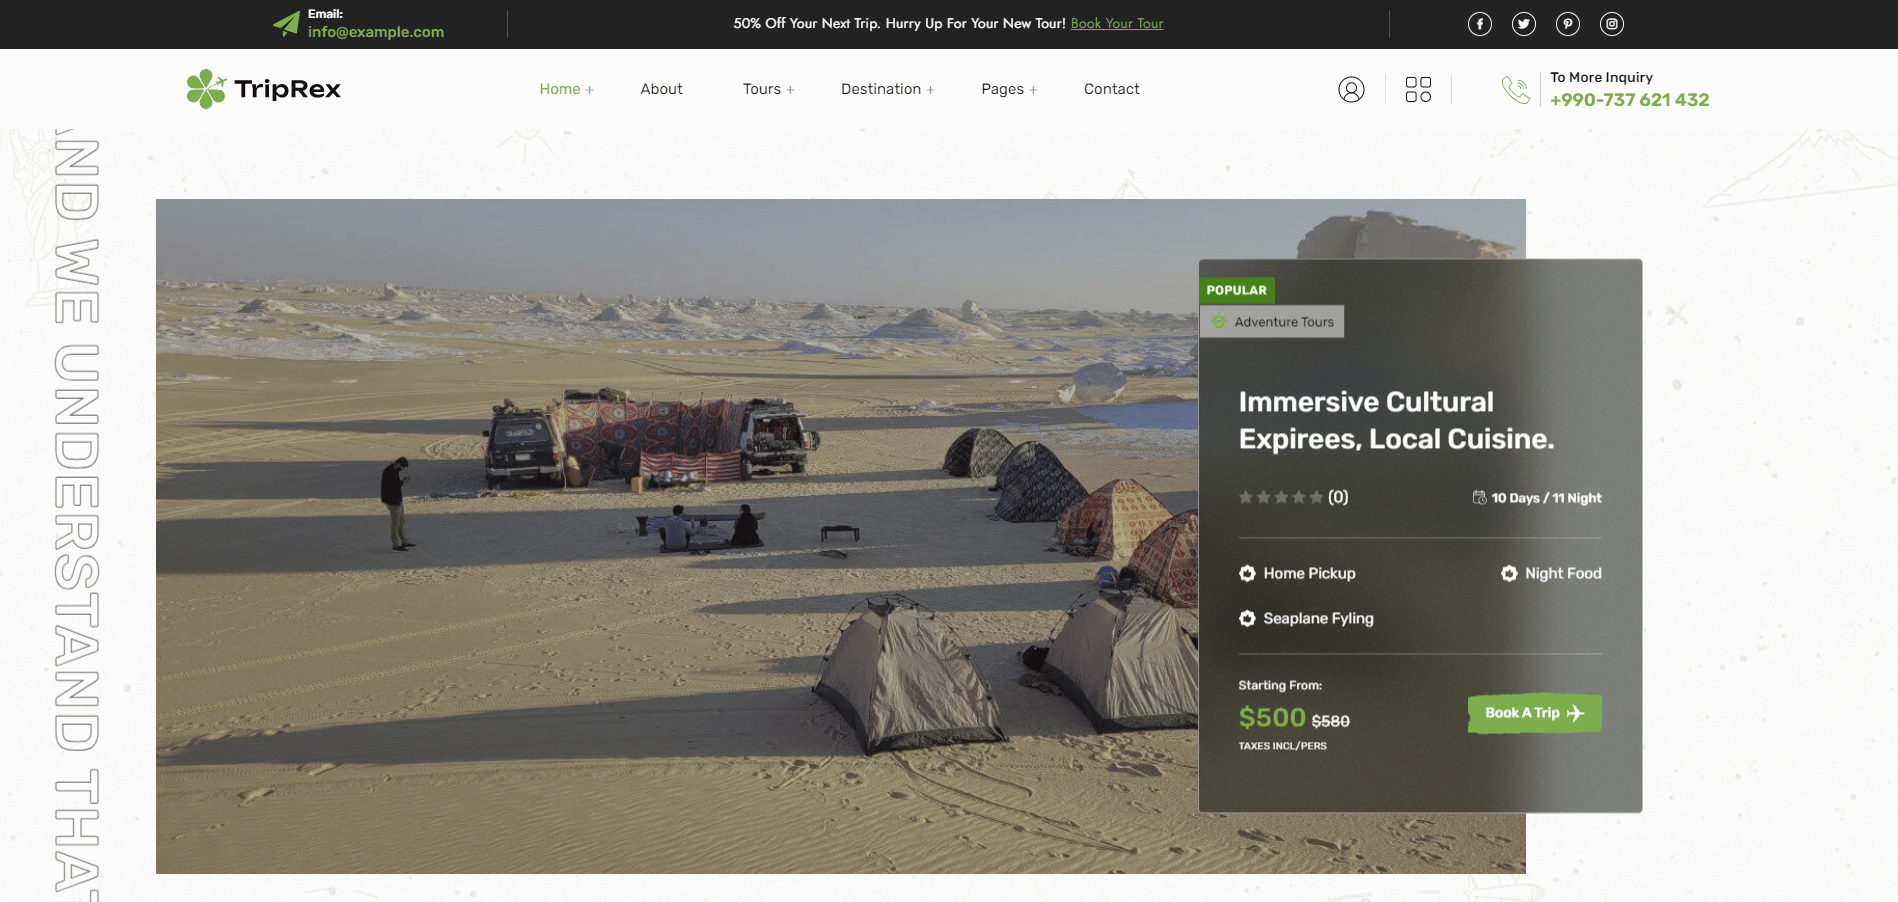The height and width of the screenshot is (902, 1898).
Task: Click the Home Pickup label
Action: coord(1309,573)
